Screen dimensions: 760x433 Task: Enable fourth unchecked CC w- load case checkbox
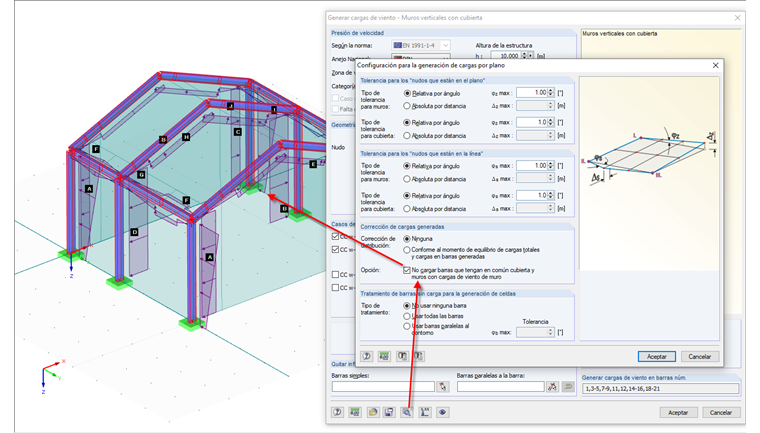click(335, 288)
